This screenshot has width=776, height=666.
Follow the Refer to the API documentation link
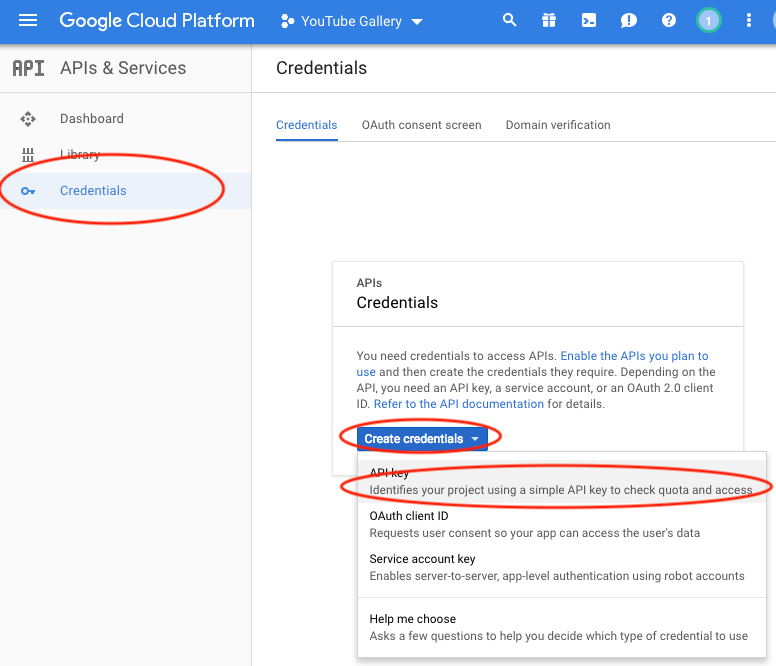[459, 404]
